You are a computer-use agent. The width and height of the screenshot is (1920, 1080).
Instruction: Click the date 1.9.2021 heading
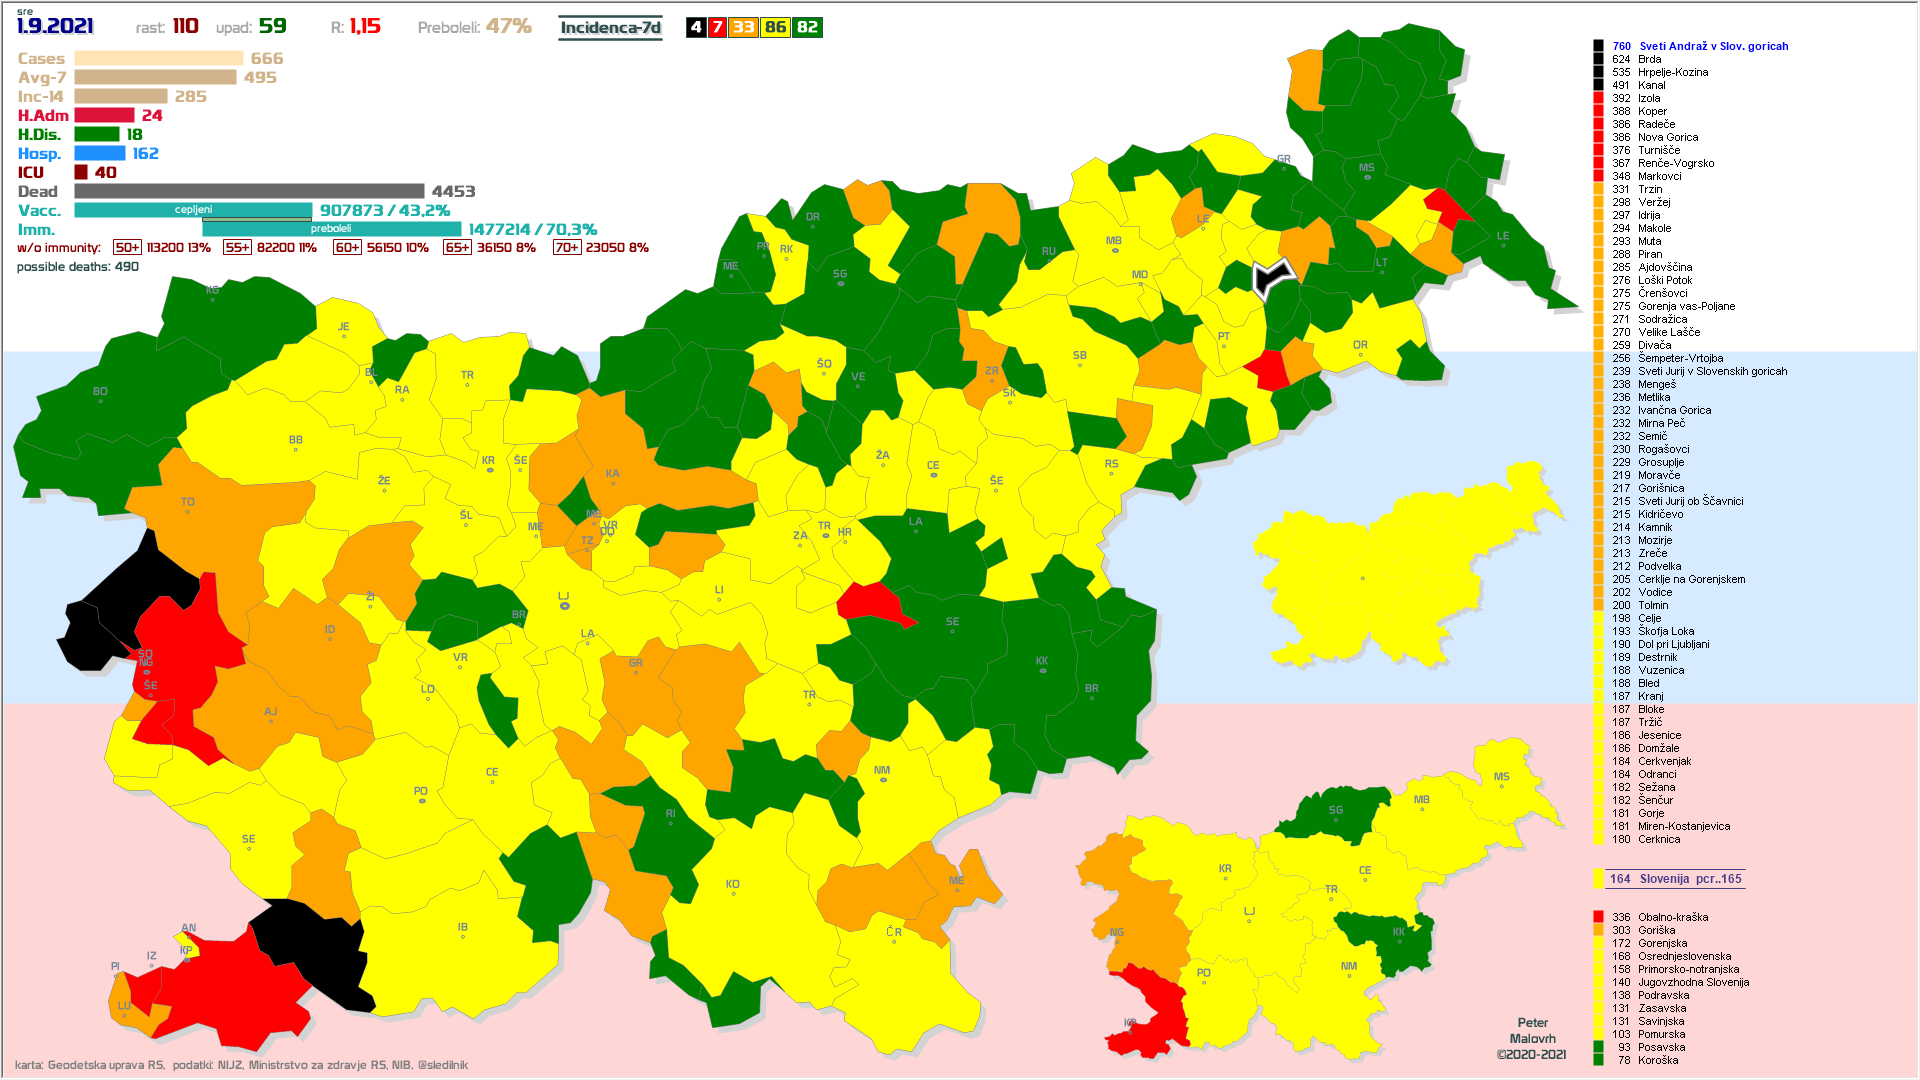coord(56,27)
